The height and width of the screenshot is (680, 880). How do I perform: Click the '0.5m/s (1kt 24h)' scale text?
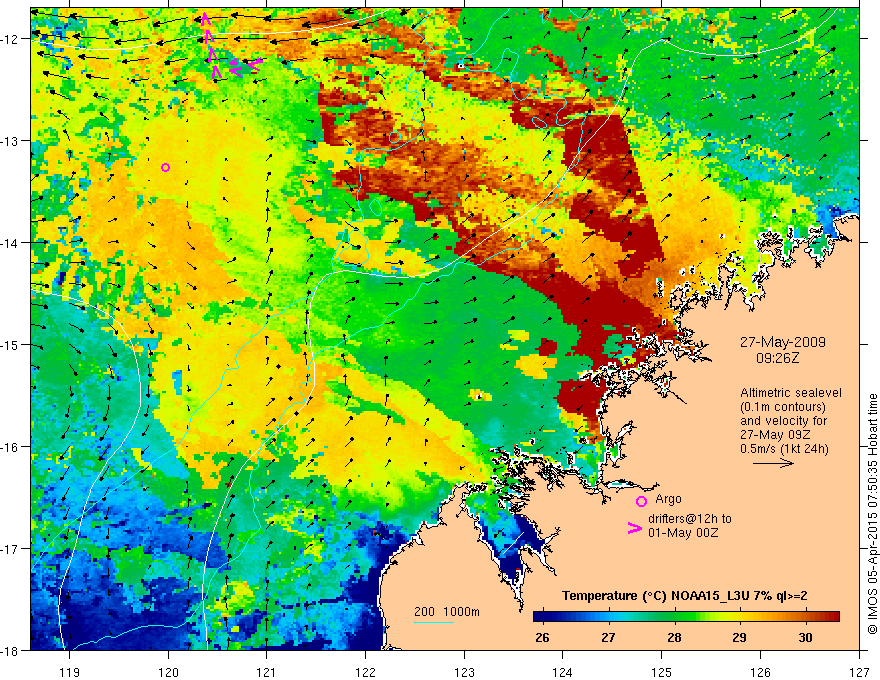pos(784,449)
